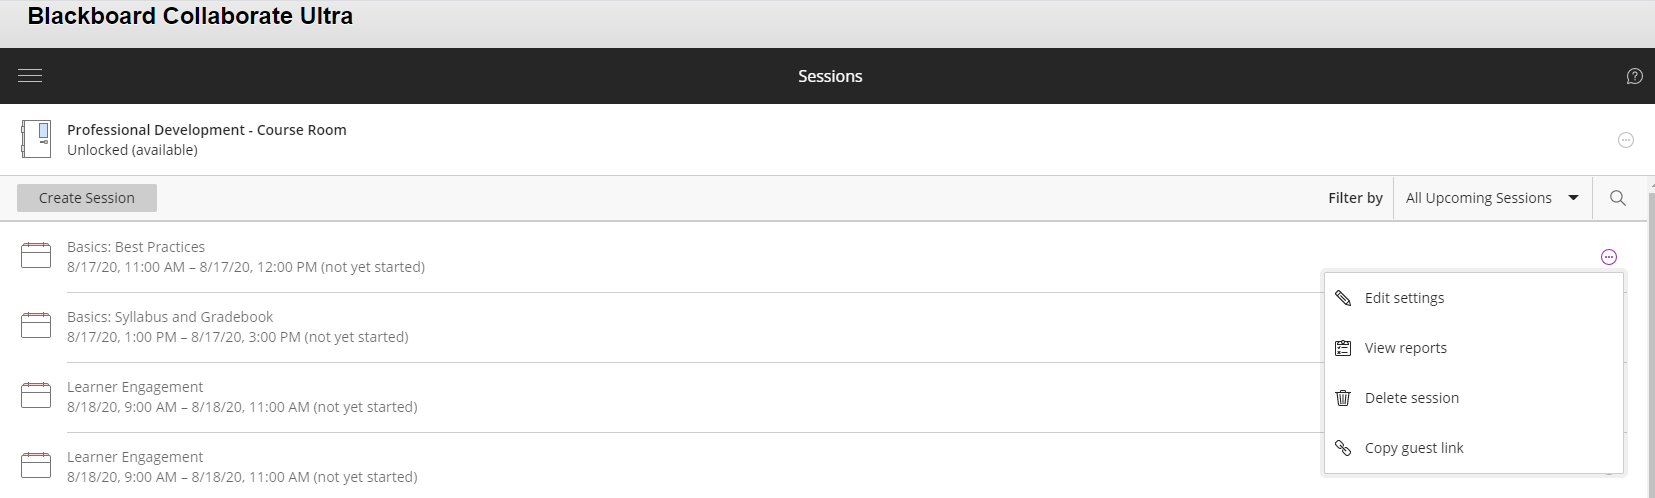The width and height of the screenshot is (1655, 498).
Task: Click the Create Session button
Action: 87,198
